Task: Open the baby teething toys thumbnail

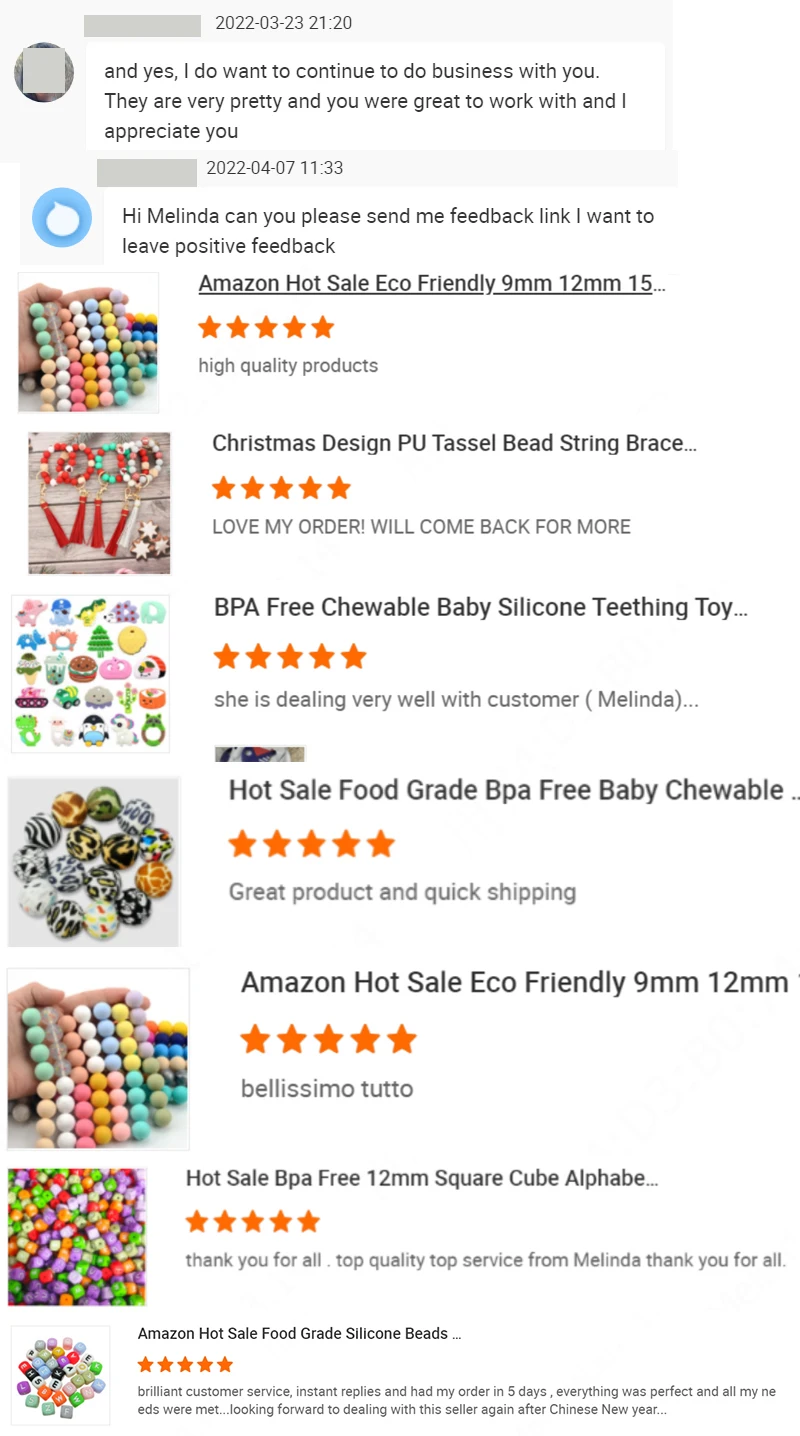Action: (x=90, y=673)
